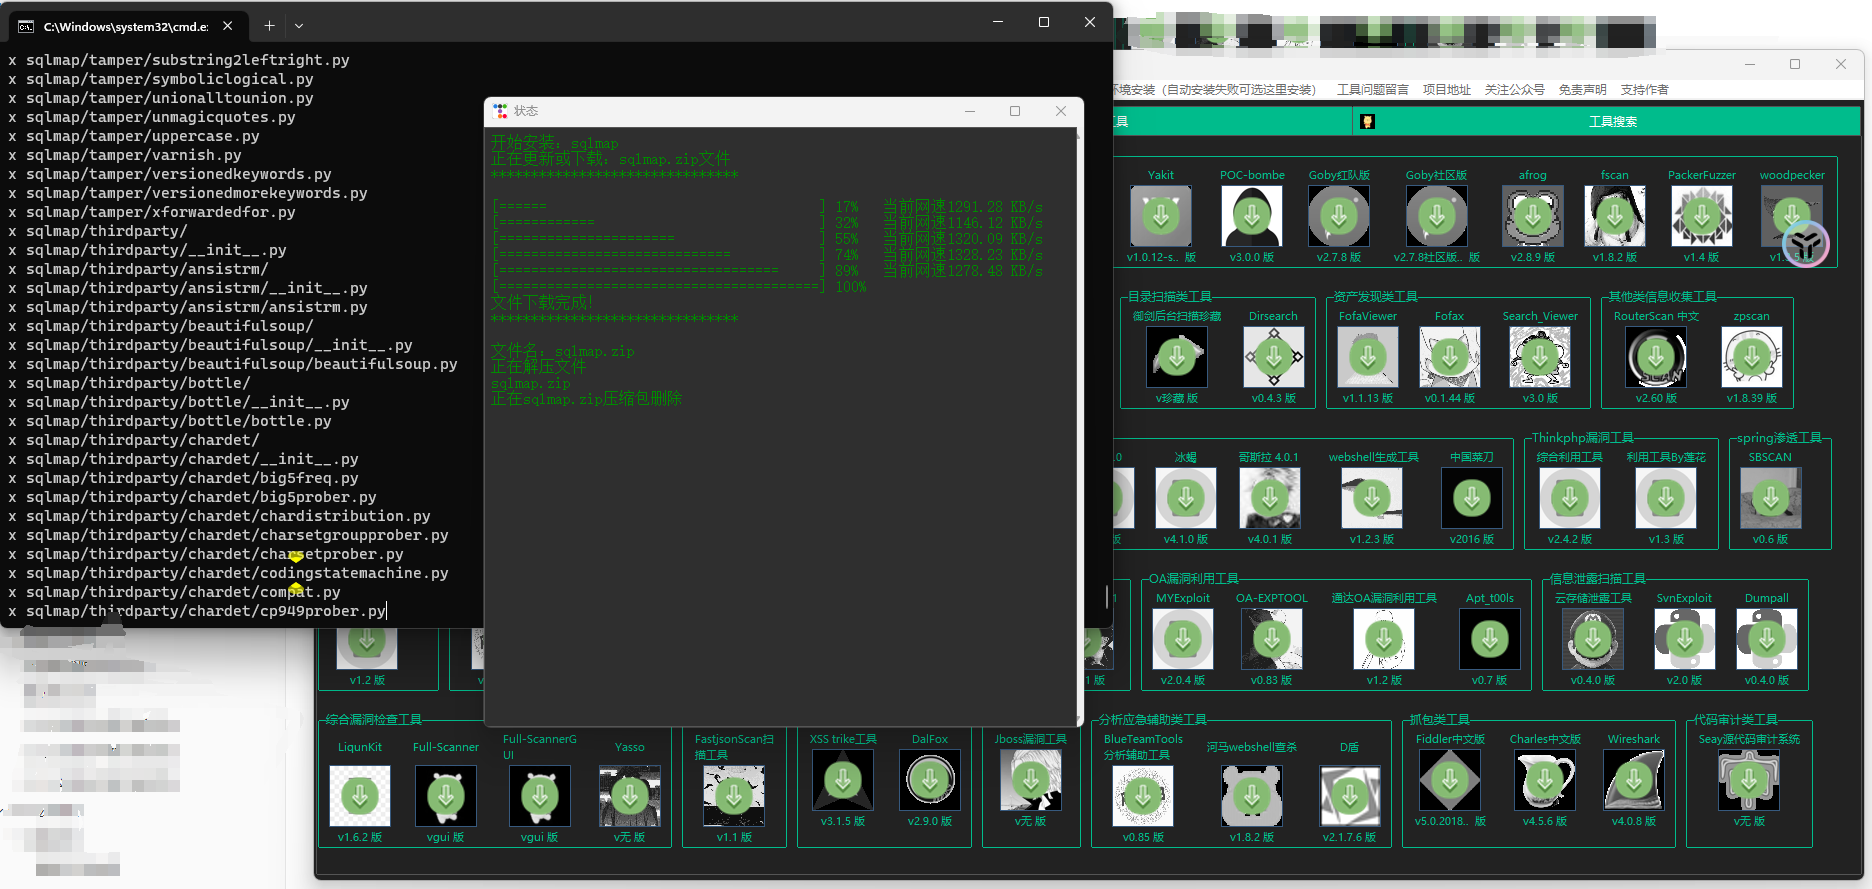The width and height of the screenshot is (1872, 889).
Task: Click the 状态 window title text
Action: (x=526, y=111)
